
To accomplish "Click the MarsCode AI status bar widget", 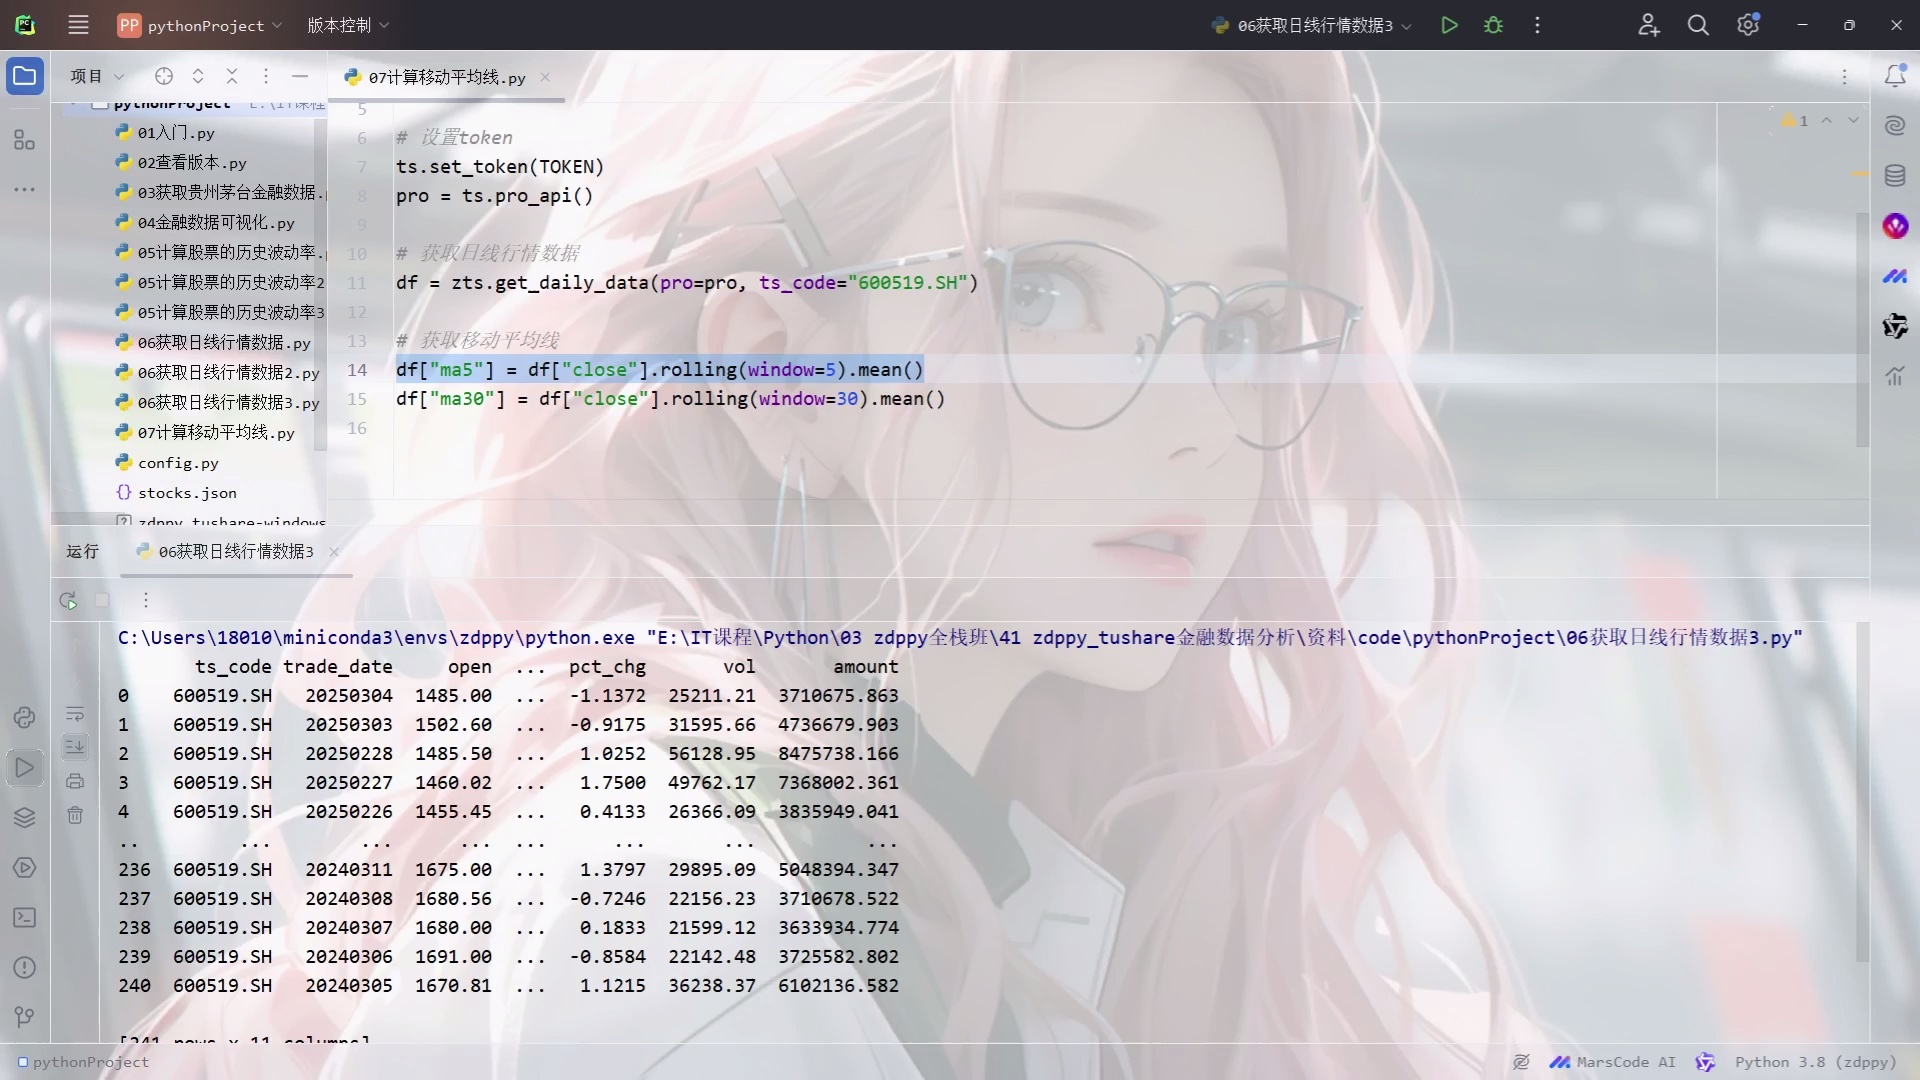I will click(1612, 1062).
